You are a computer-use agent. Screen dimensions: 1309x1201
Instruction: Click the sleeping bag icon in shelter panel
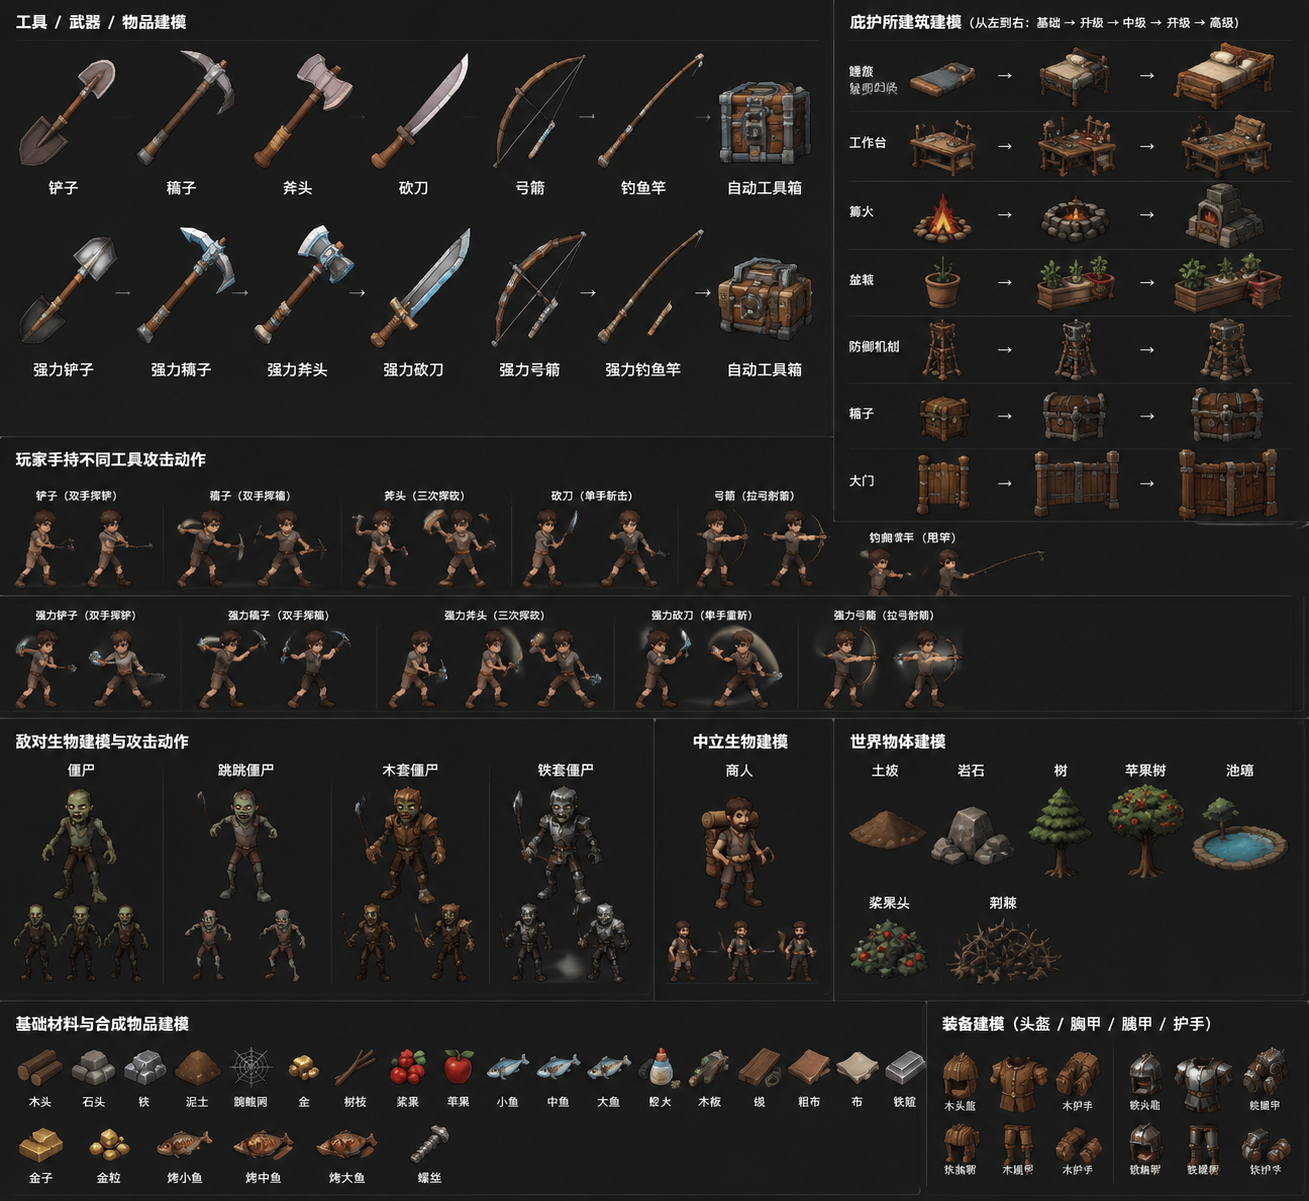(942, 78)
